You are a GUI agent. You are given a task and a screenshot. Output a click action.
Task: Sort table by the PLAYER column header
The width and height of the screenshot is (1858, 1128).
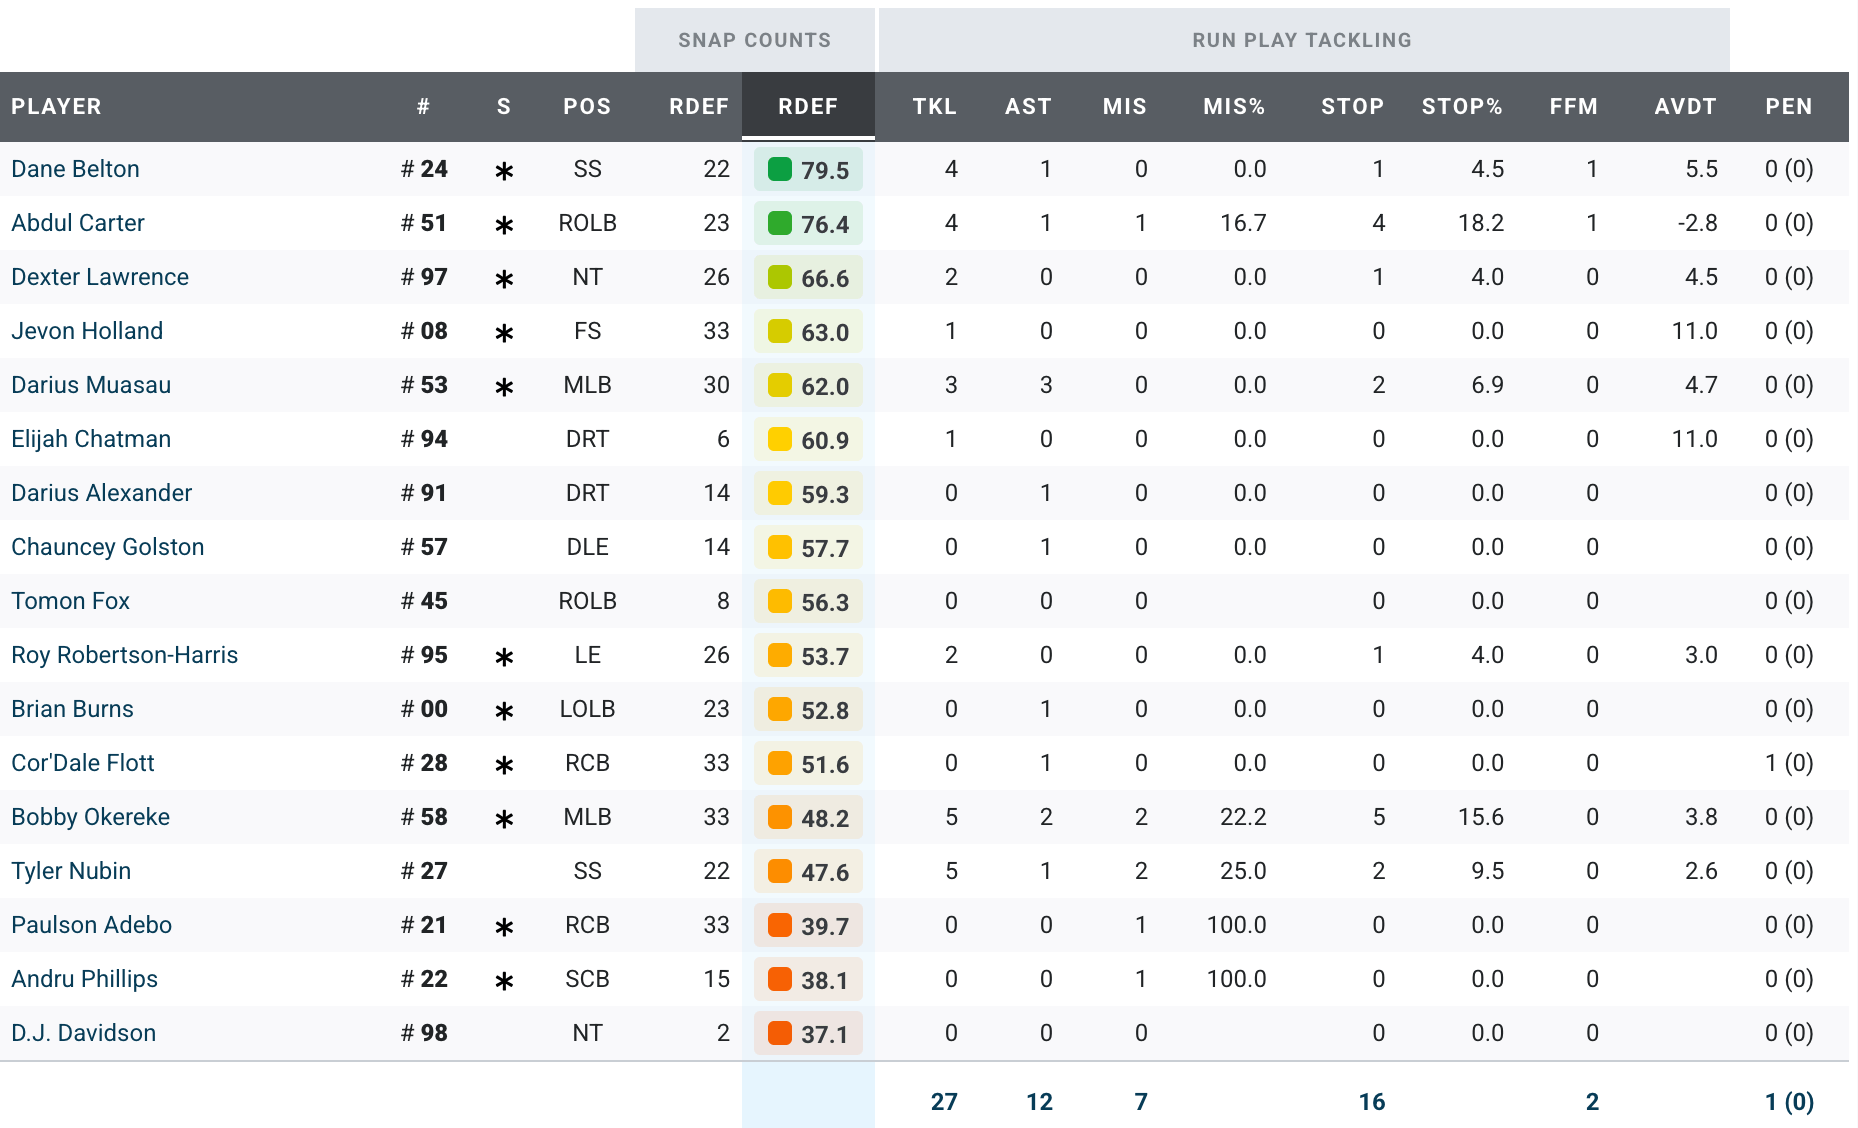(x=56, y=107)
